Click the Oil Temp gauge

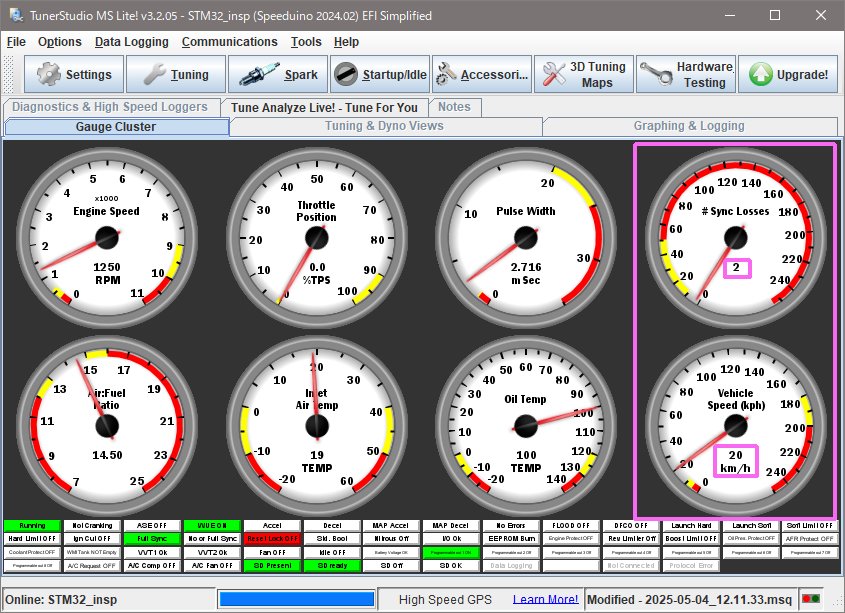[525, 426]
